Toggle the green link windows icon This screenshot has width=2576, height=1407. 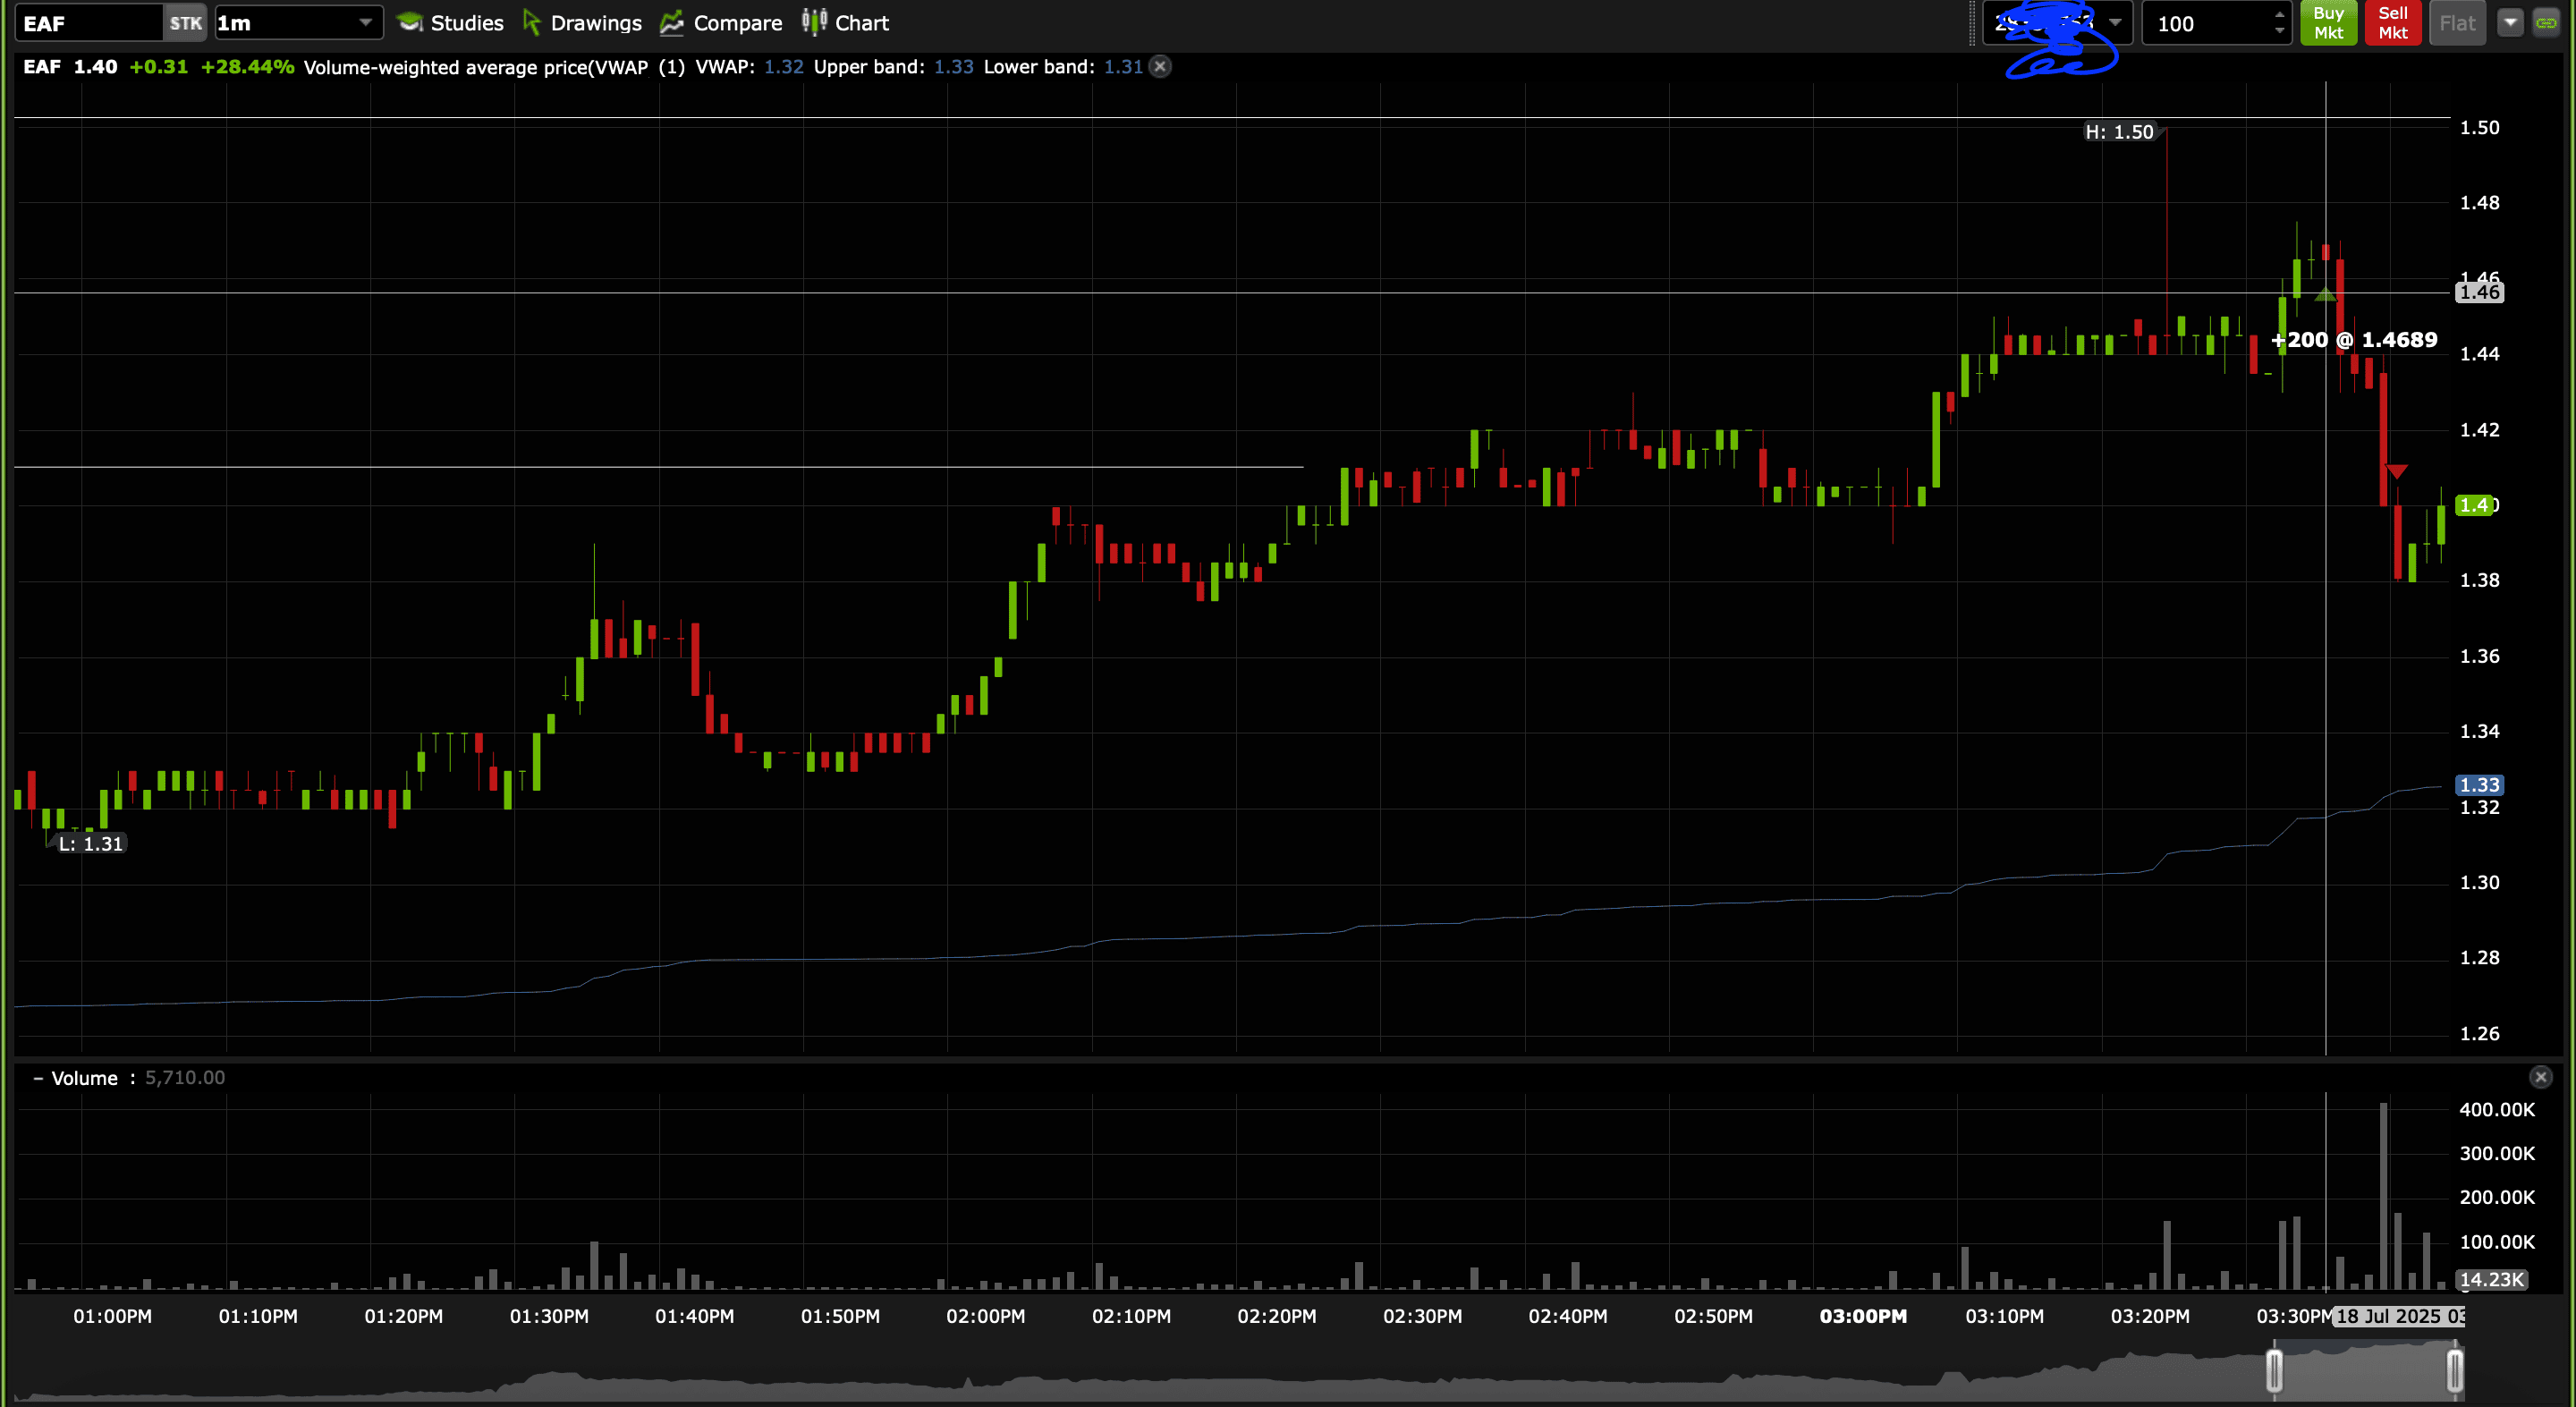pos(2546,22)
